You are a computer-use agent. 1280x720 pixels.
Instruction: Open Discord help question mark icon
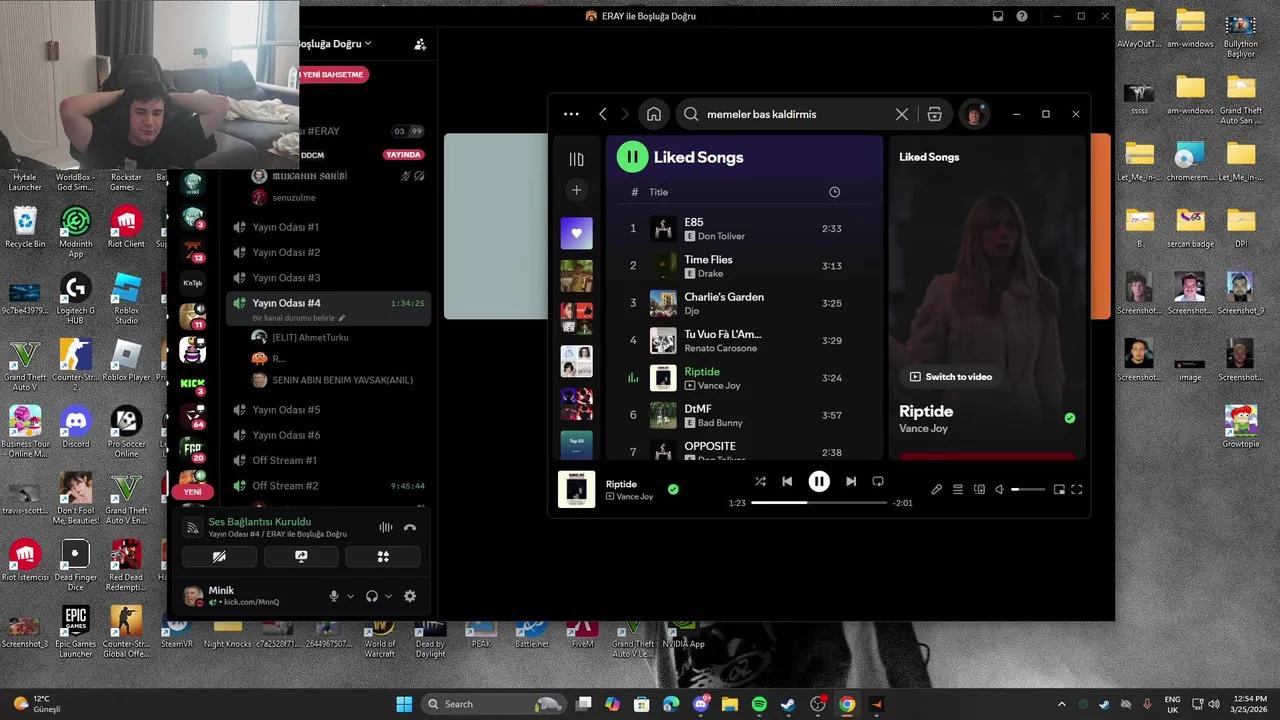[1021, 16]
